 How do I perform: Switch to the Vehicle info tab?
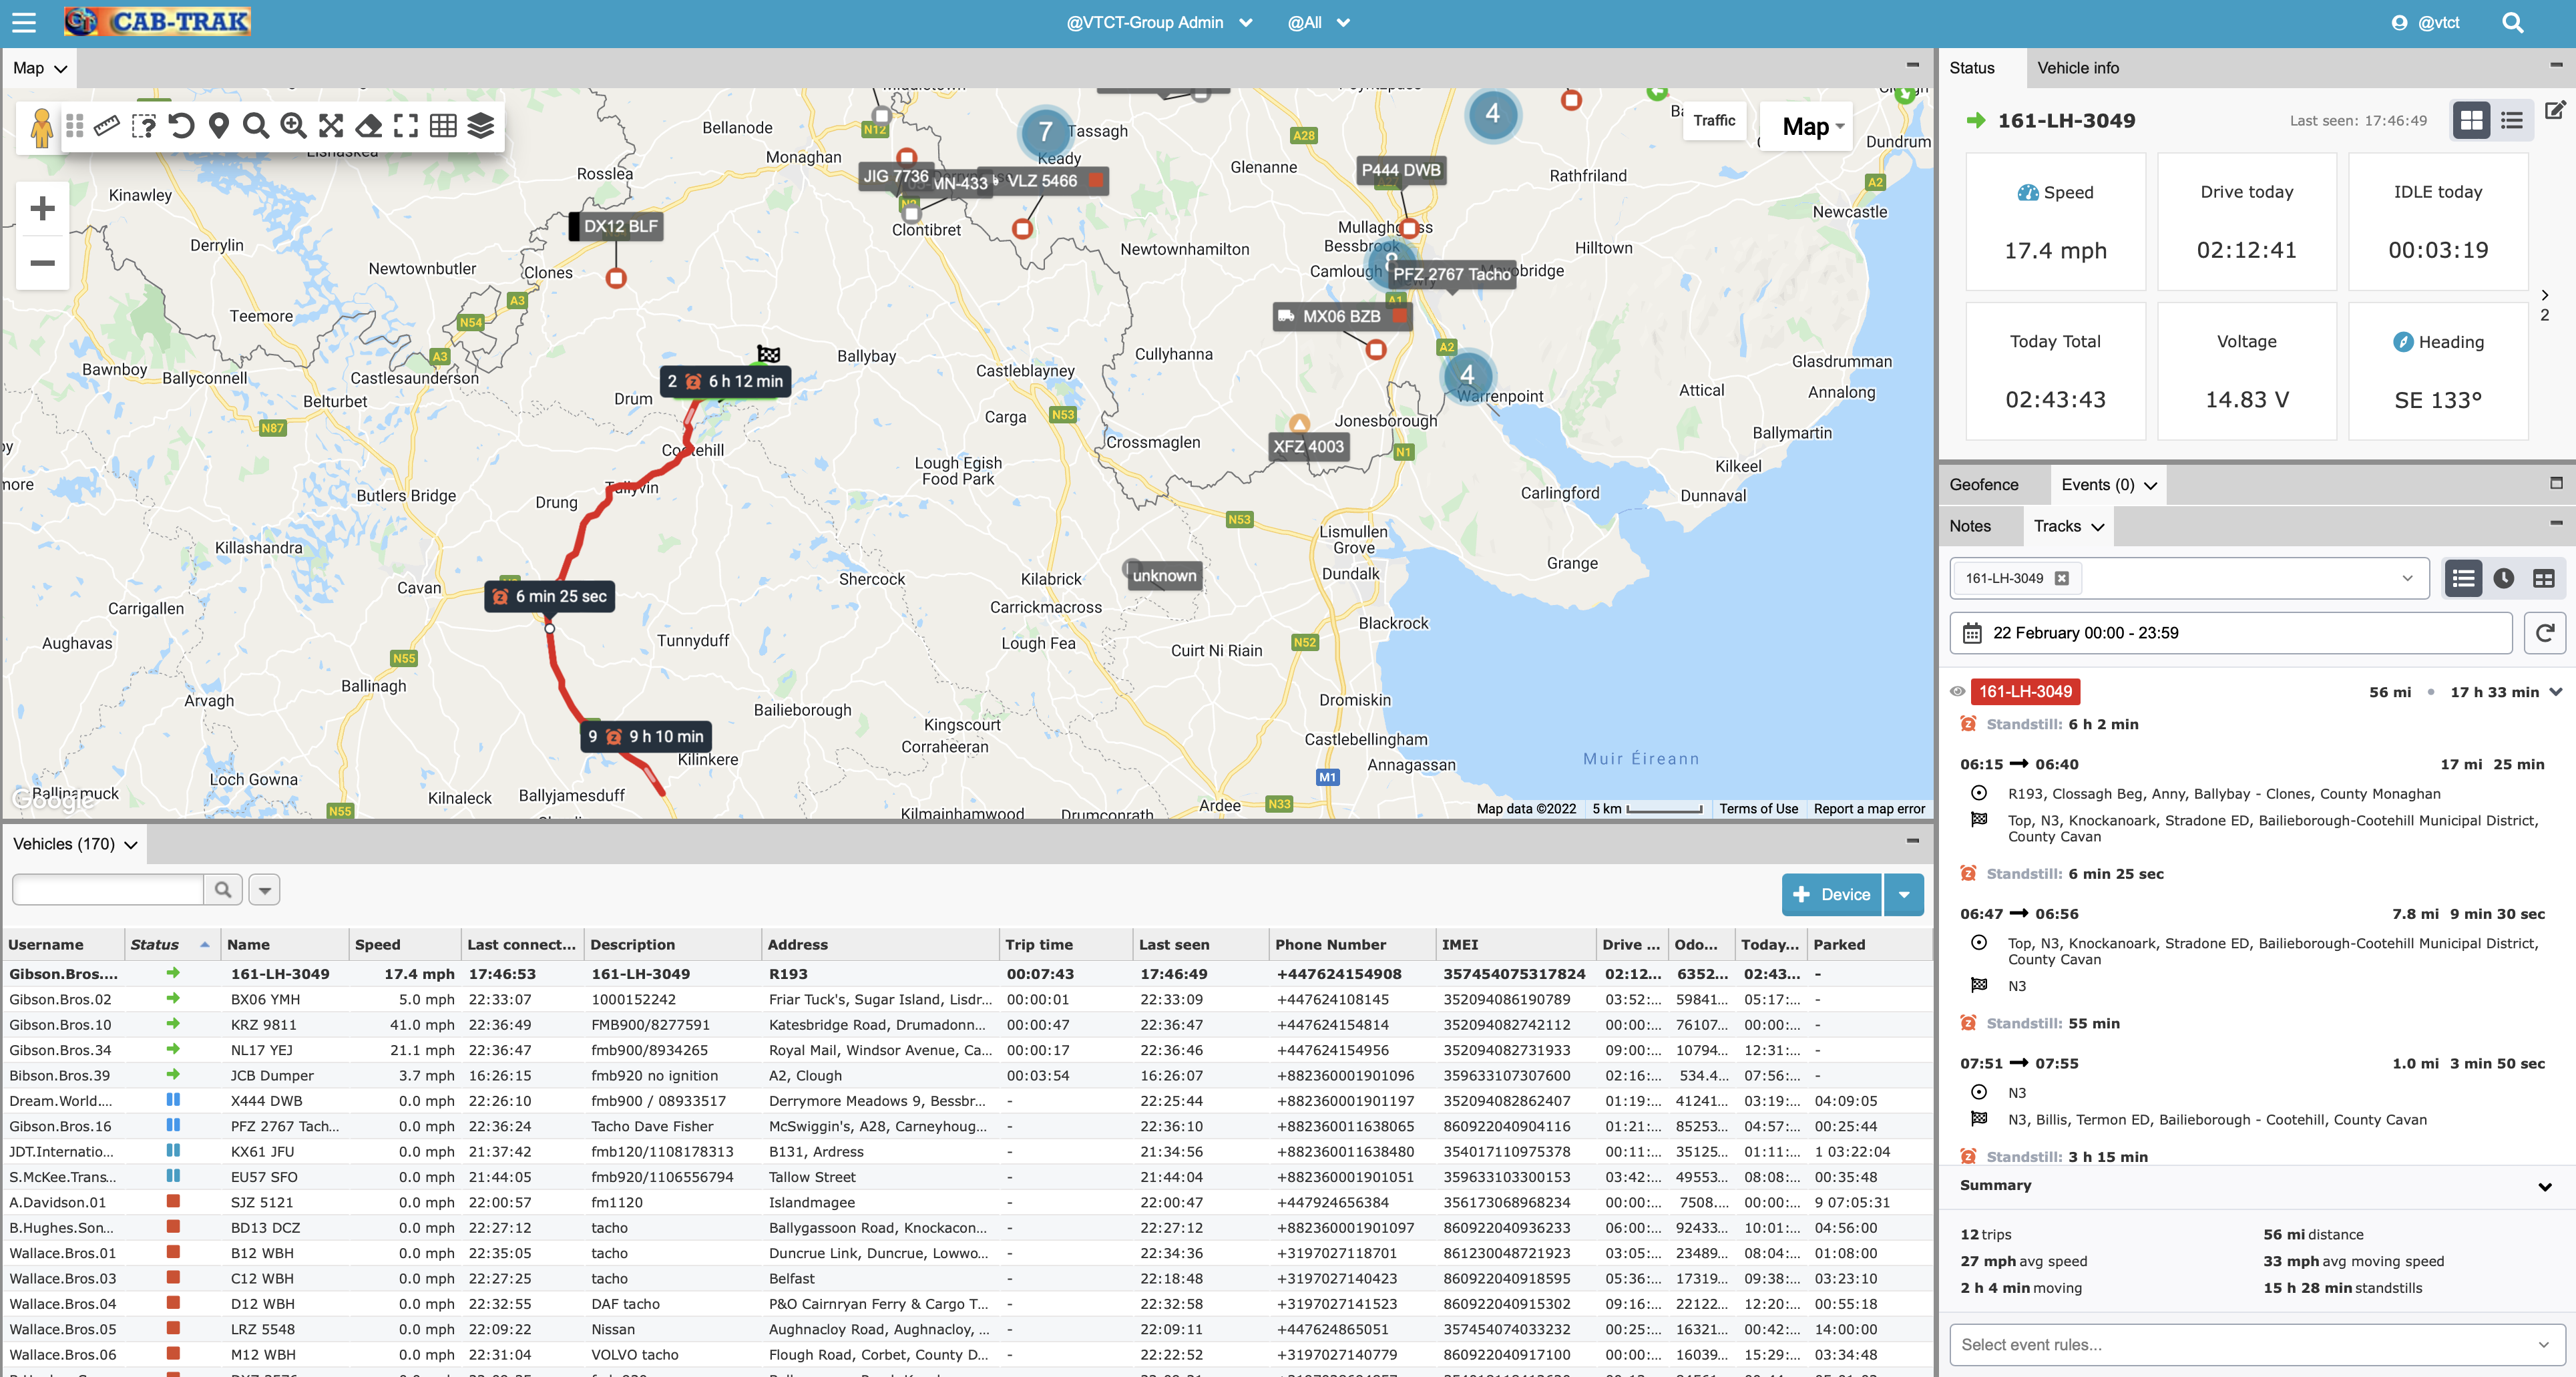coord(2077,68)
